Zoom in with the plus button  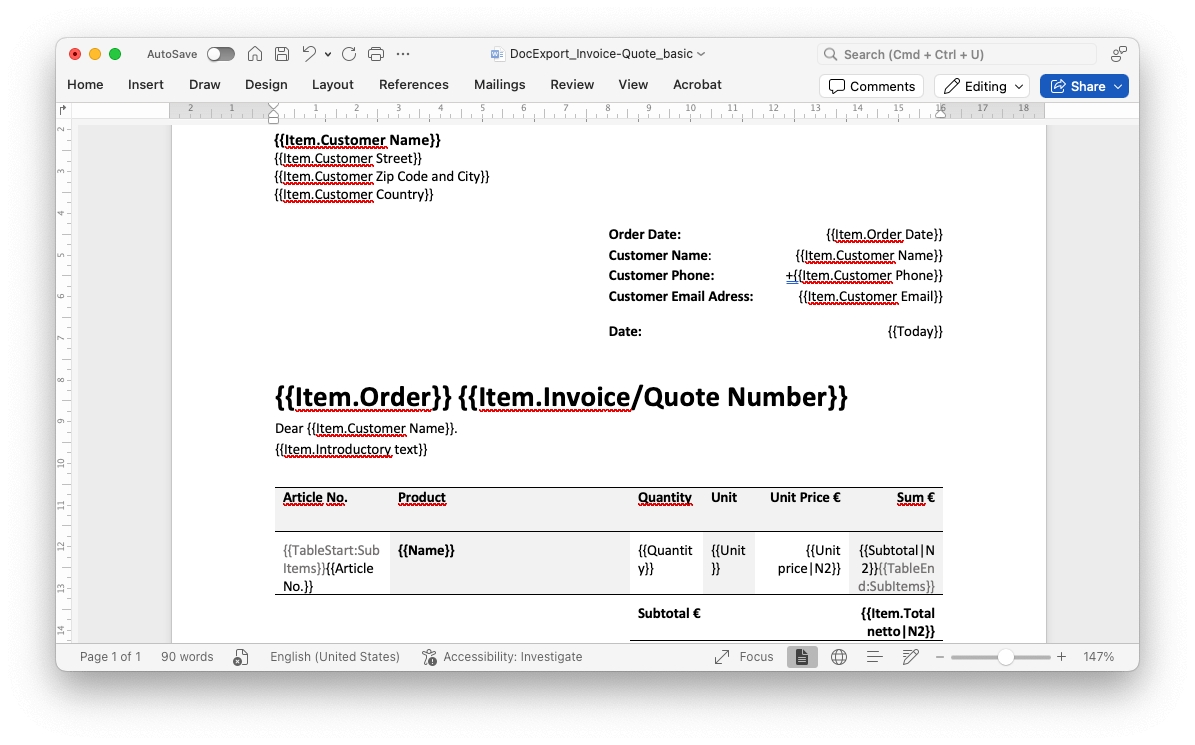click(x=1061, y=657)
